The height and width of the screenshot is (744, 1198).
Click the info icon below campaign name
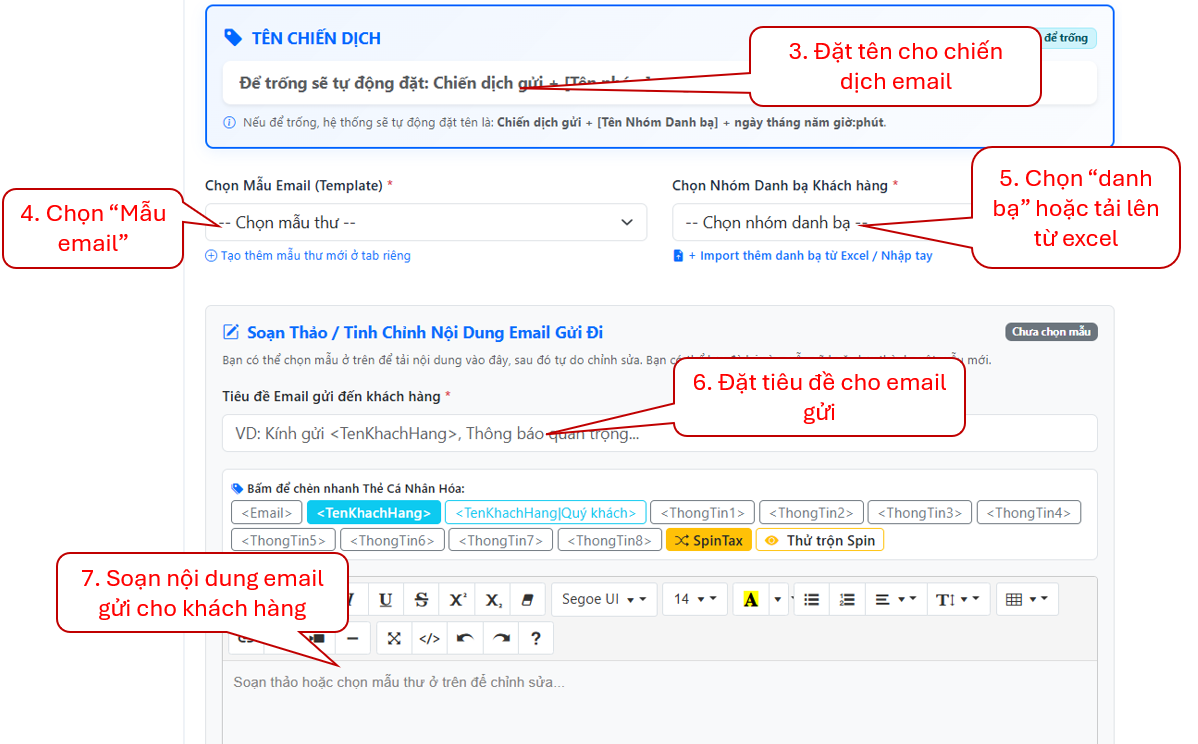pos(229,122)
